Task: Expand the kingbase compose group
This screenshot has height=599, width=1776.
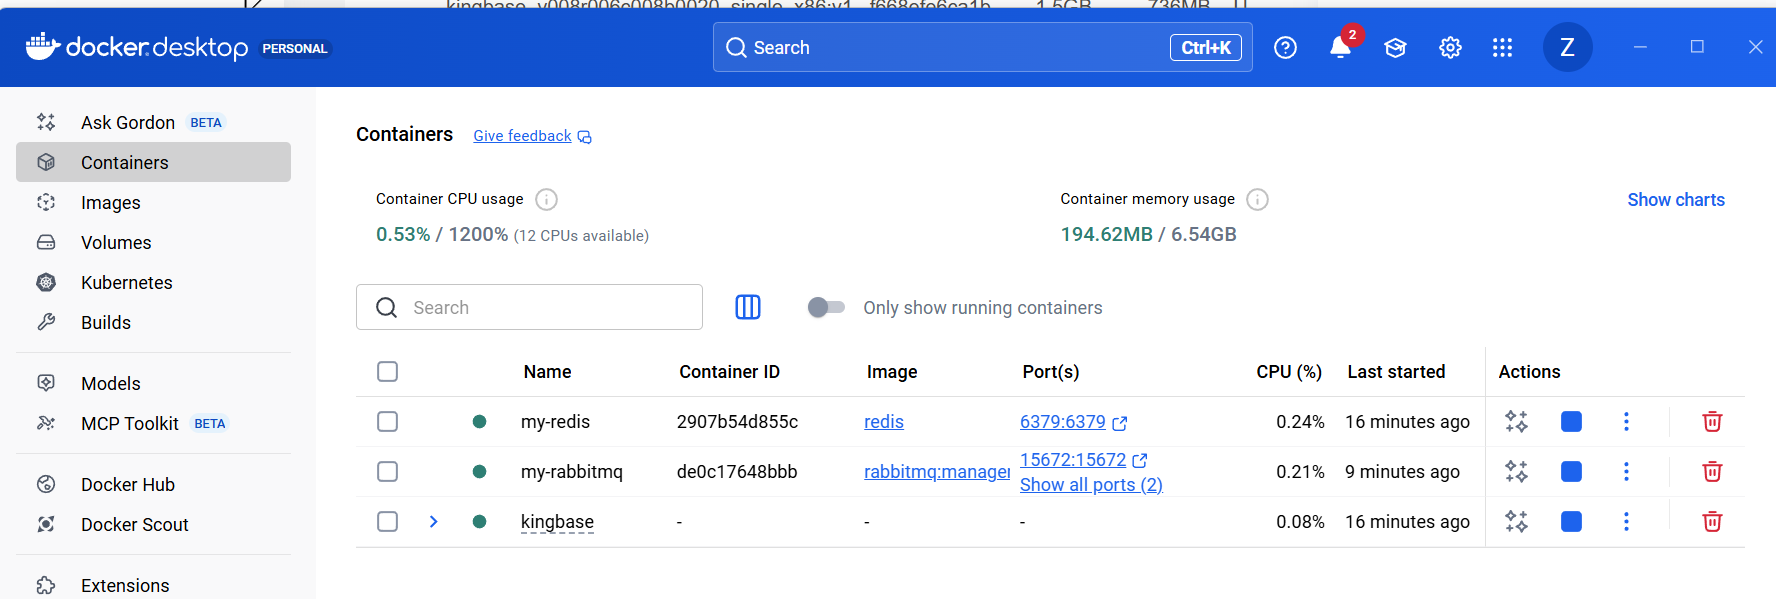Action: coord(434,521)
